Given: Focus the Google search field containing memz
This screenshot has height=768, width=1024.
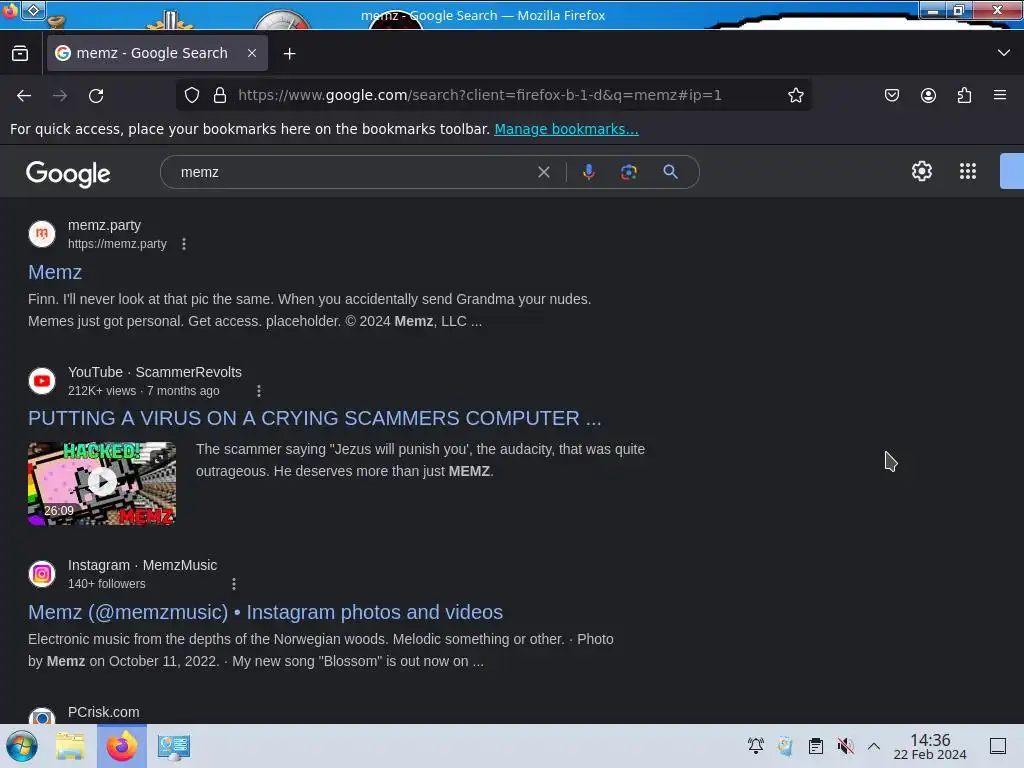Looking at the screenshot, I should coord(356,172).
